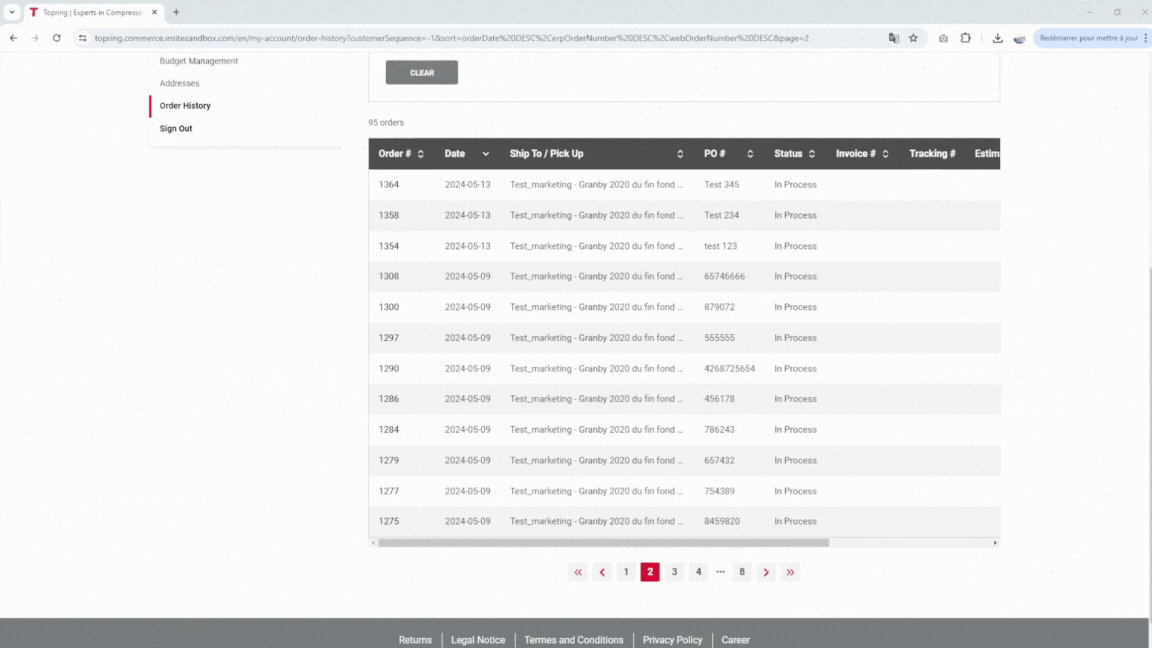Select current page 2 button

[650, 572]
